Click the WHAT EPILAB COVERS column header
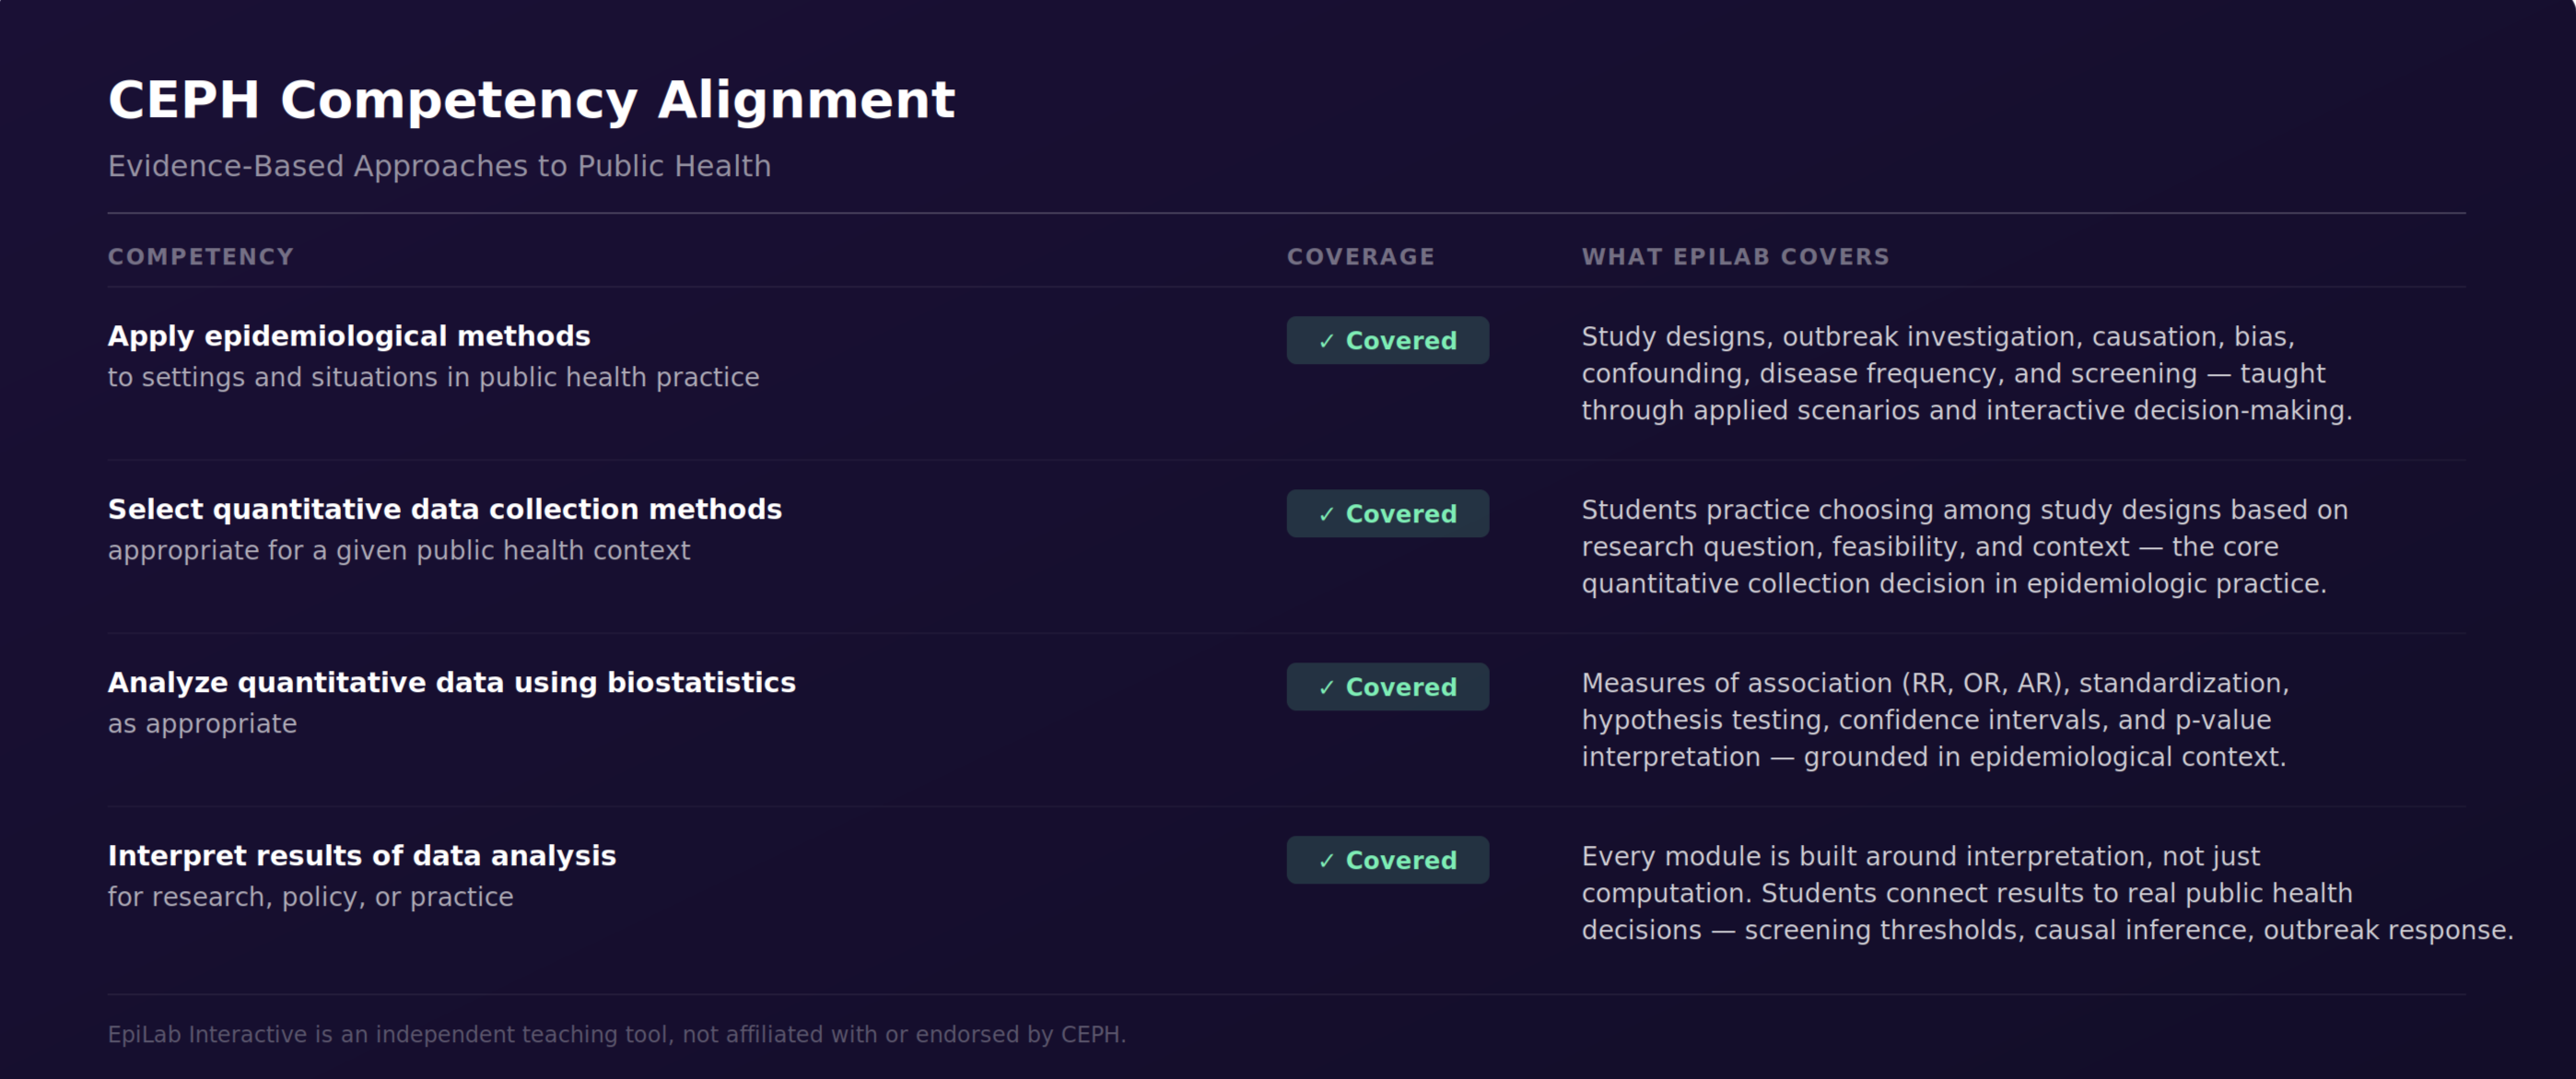 (1735, 257)
